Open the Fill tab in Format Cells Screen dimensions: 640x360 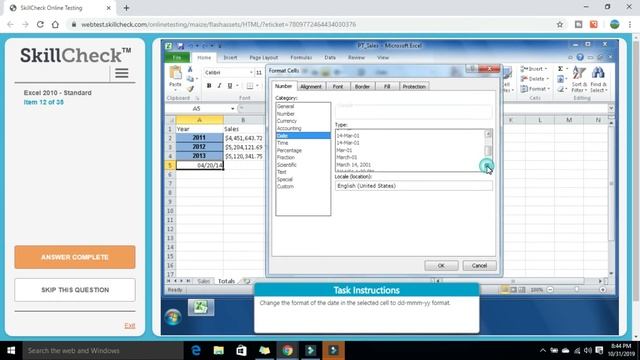(387, 87)
